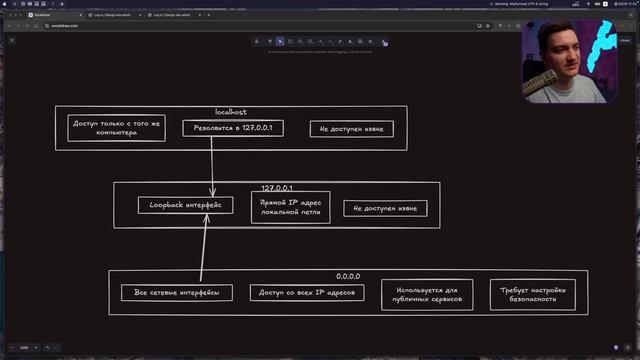Select the '127.0.0.1' title text
Image resolution: width=640 pixels, height=360 pixels.
(277, 188)
